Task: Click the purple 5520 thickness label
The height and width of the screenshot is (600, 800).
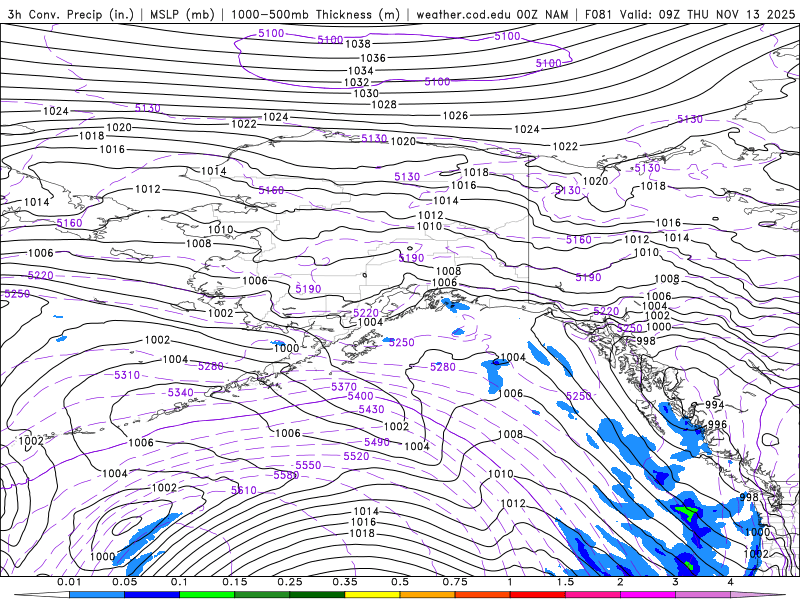Action: pyautogui.click(x=356, y=456)
